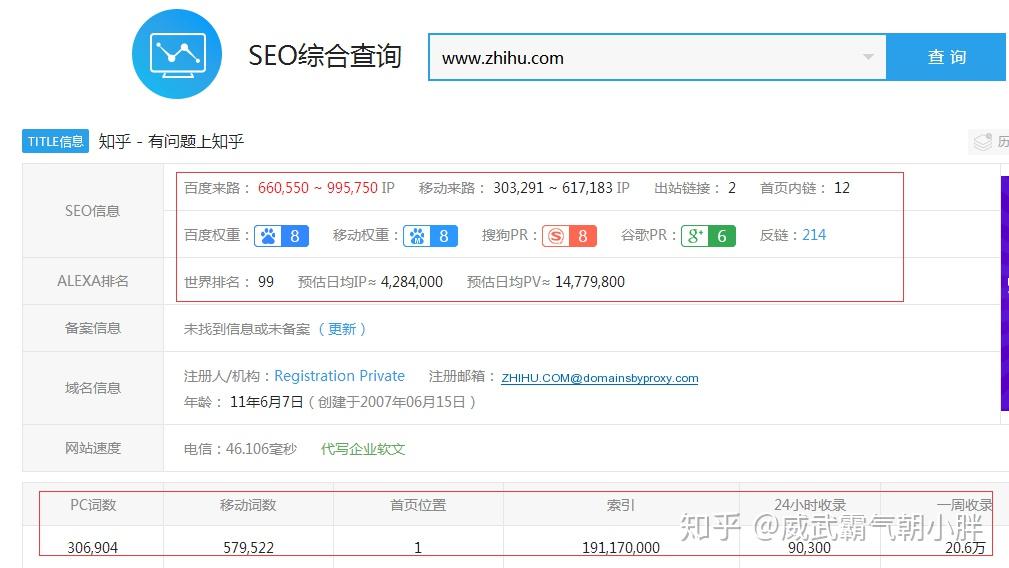Click the 移动词数 column header

[248, 506]
